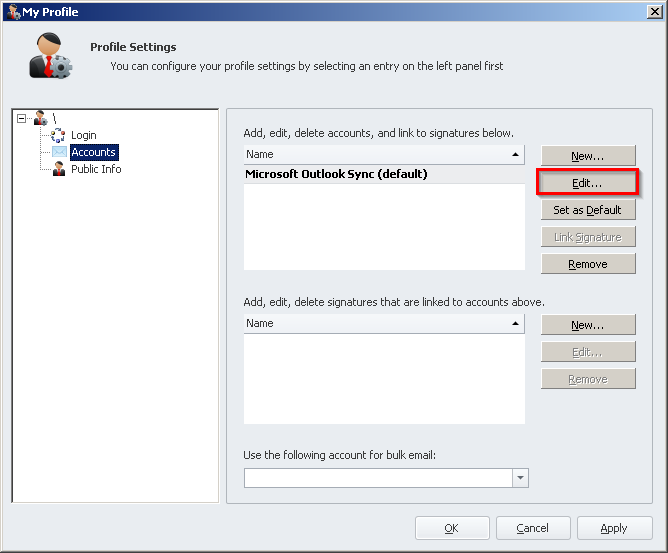Remove the selected account
This screenshot has width=668, height=553.
588,264
